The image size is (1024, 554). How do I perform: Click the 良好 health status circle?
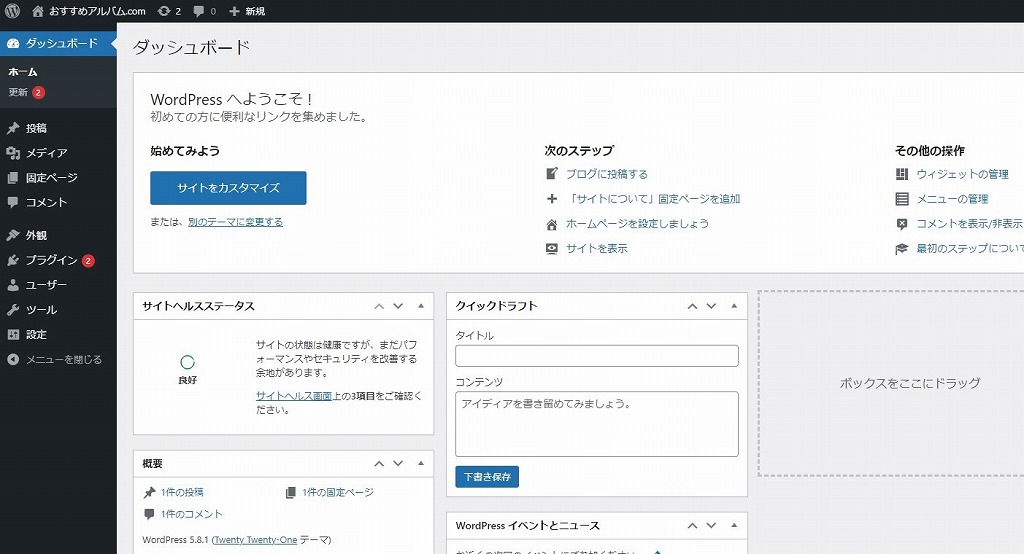(187, 363)
